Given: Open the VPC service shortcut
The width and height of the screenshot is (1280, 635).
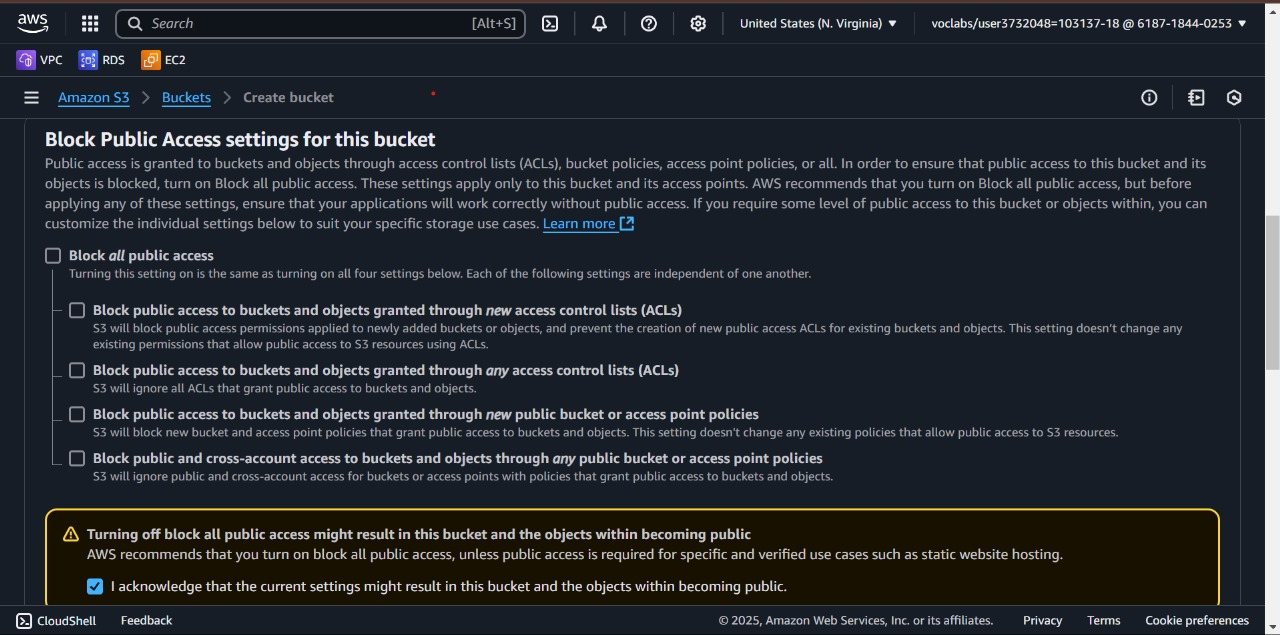Looking at the screenshot, I should pos(40,60).
